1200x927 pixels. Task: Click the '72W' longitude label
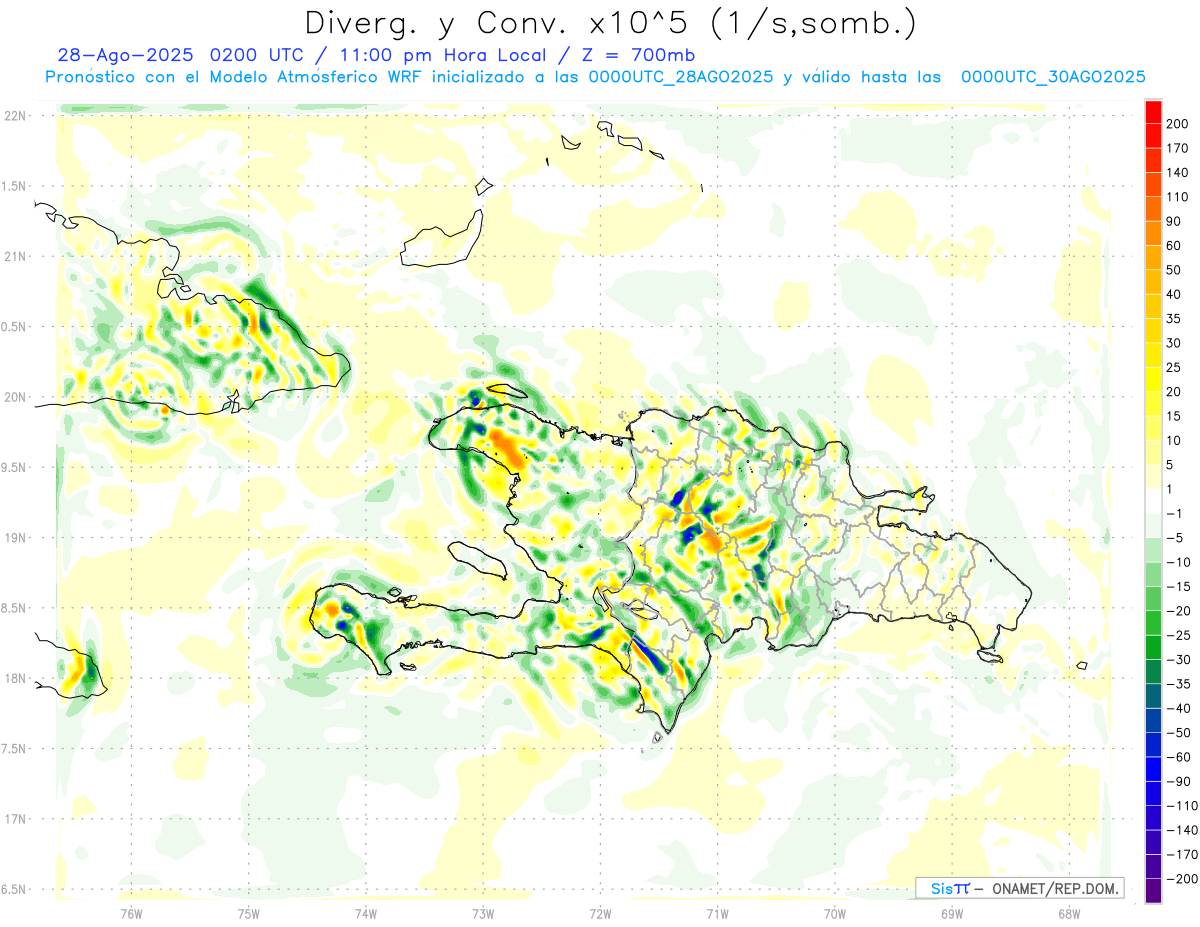coord(600,914)
